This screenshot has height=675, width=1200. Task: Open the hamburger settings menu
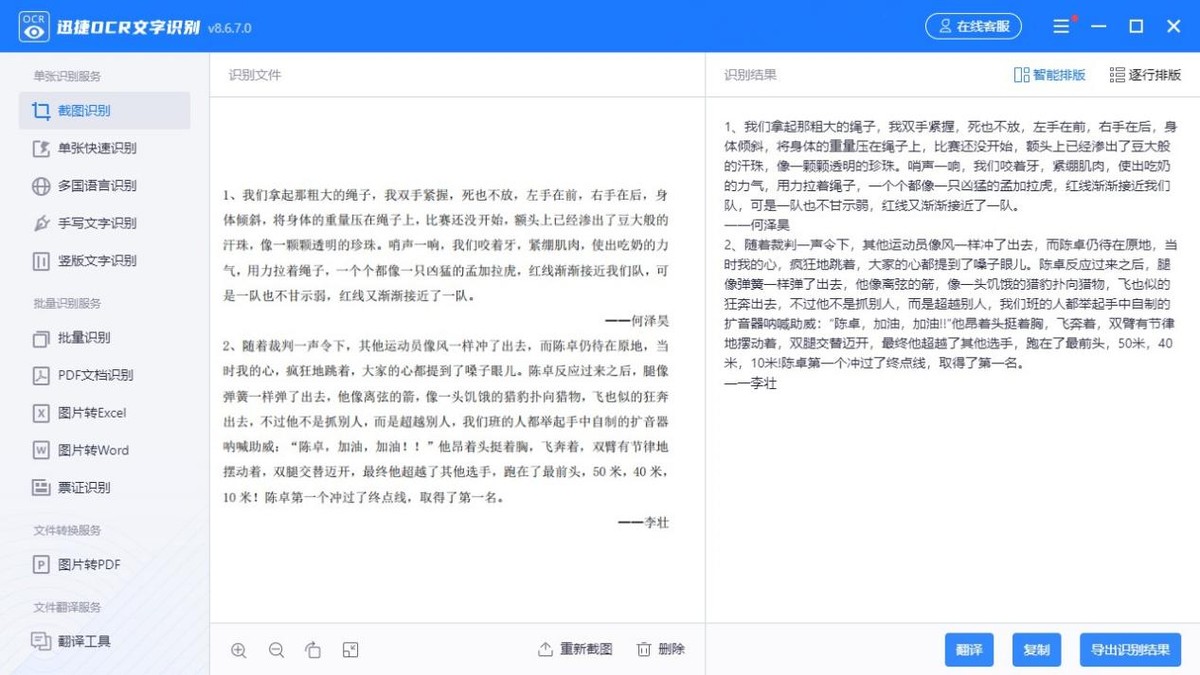coord(1062,25)
